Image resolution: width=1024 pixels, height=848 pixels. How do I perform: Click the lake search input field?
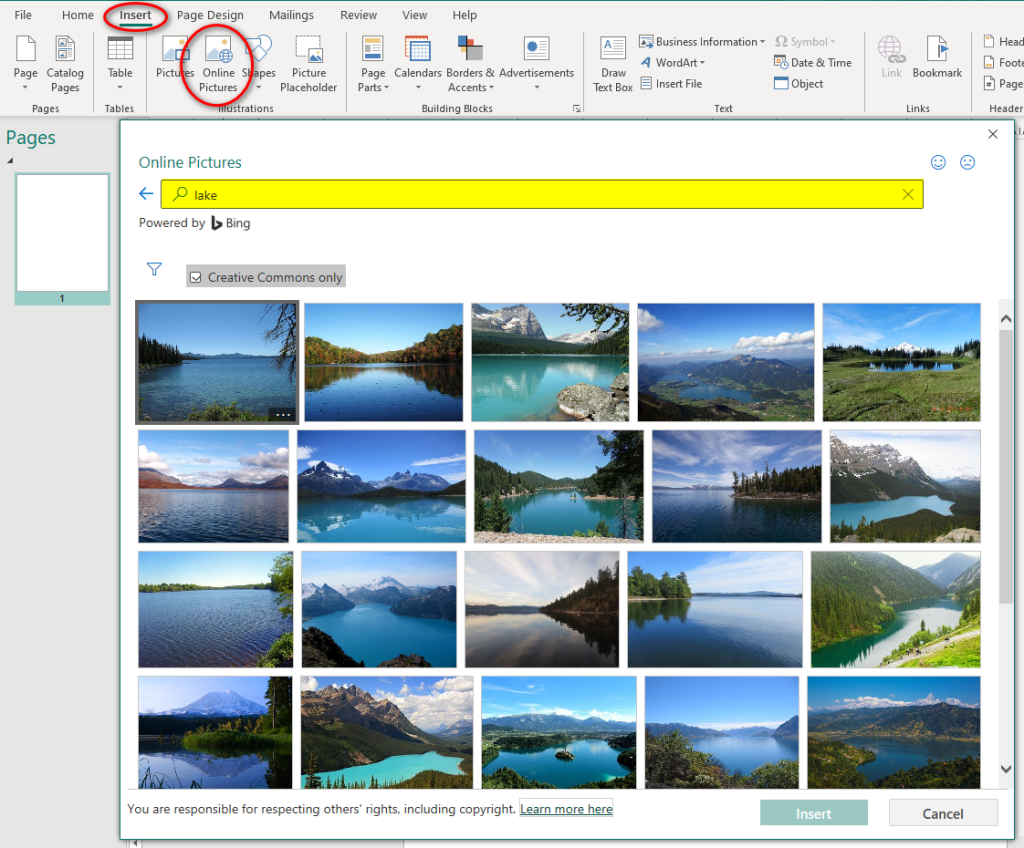(x=540, y=194)
